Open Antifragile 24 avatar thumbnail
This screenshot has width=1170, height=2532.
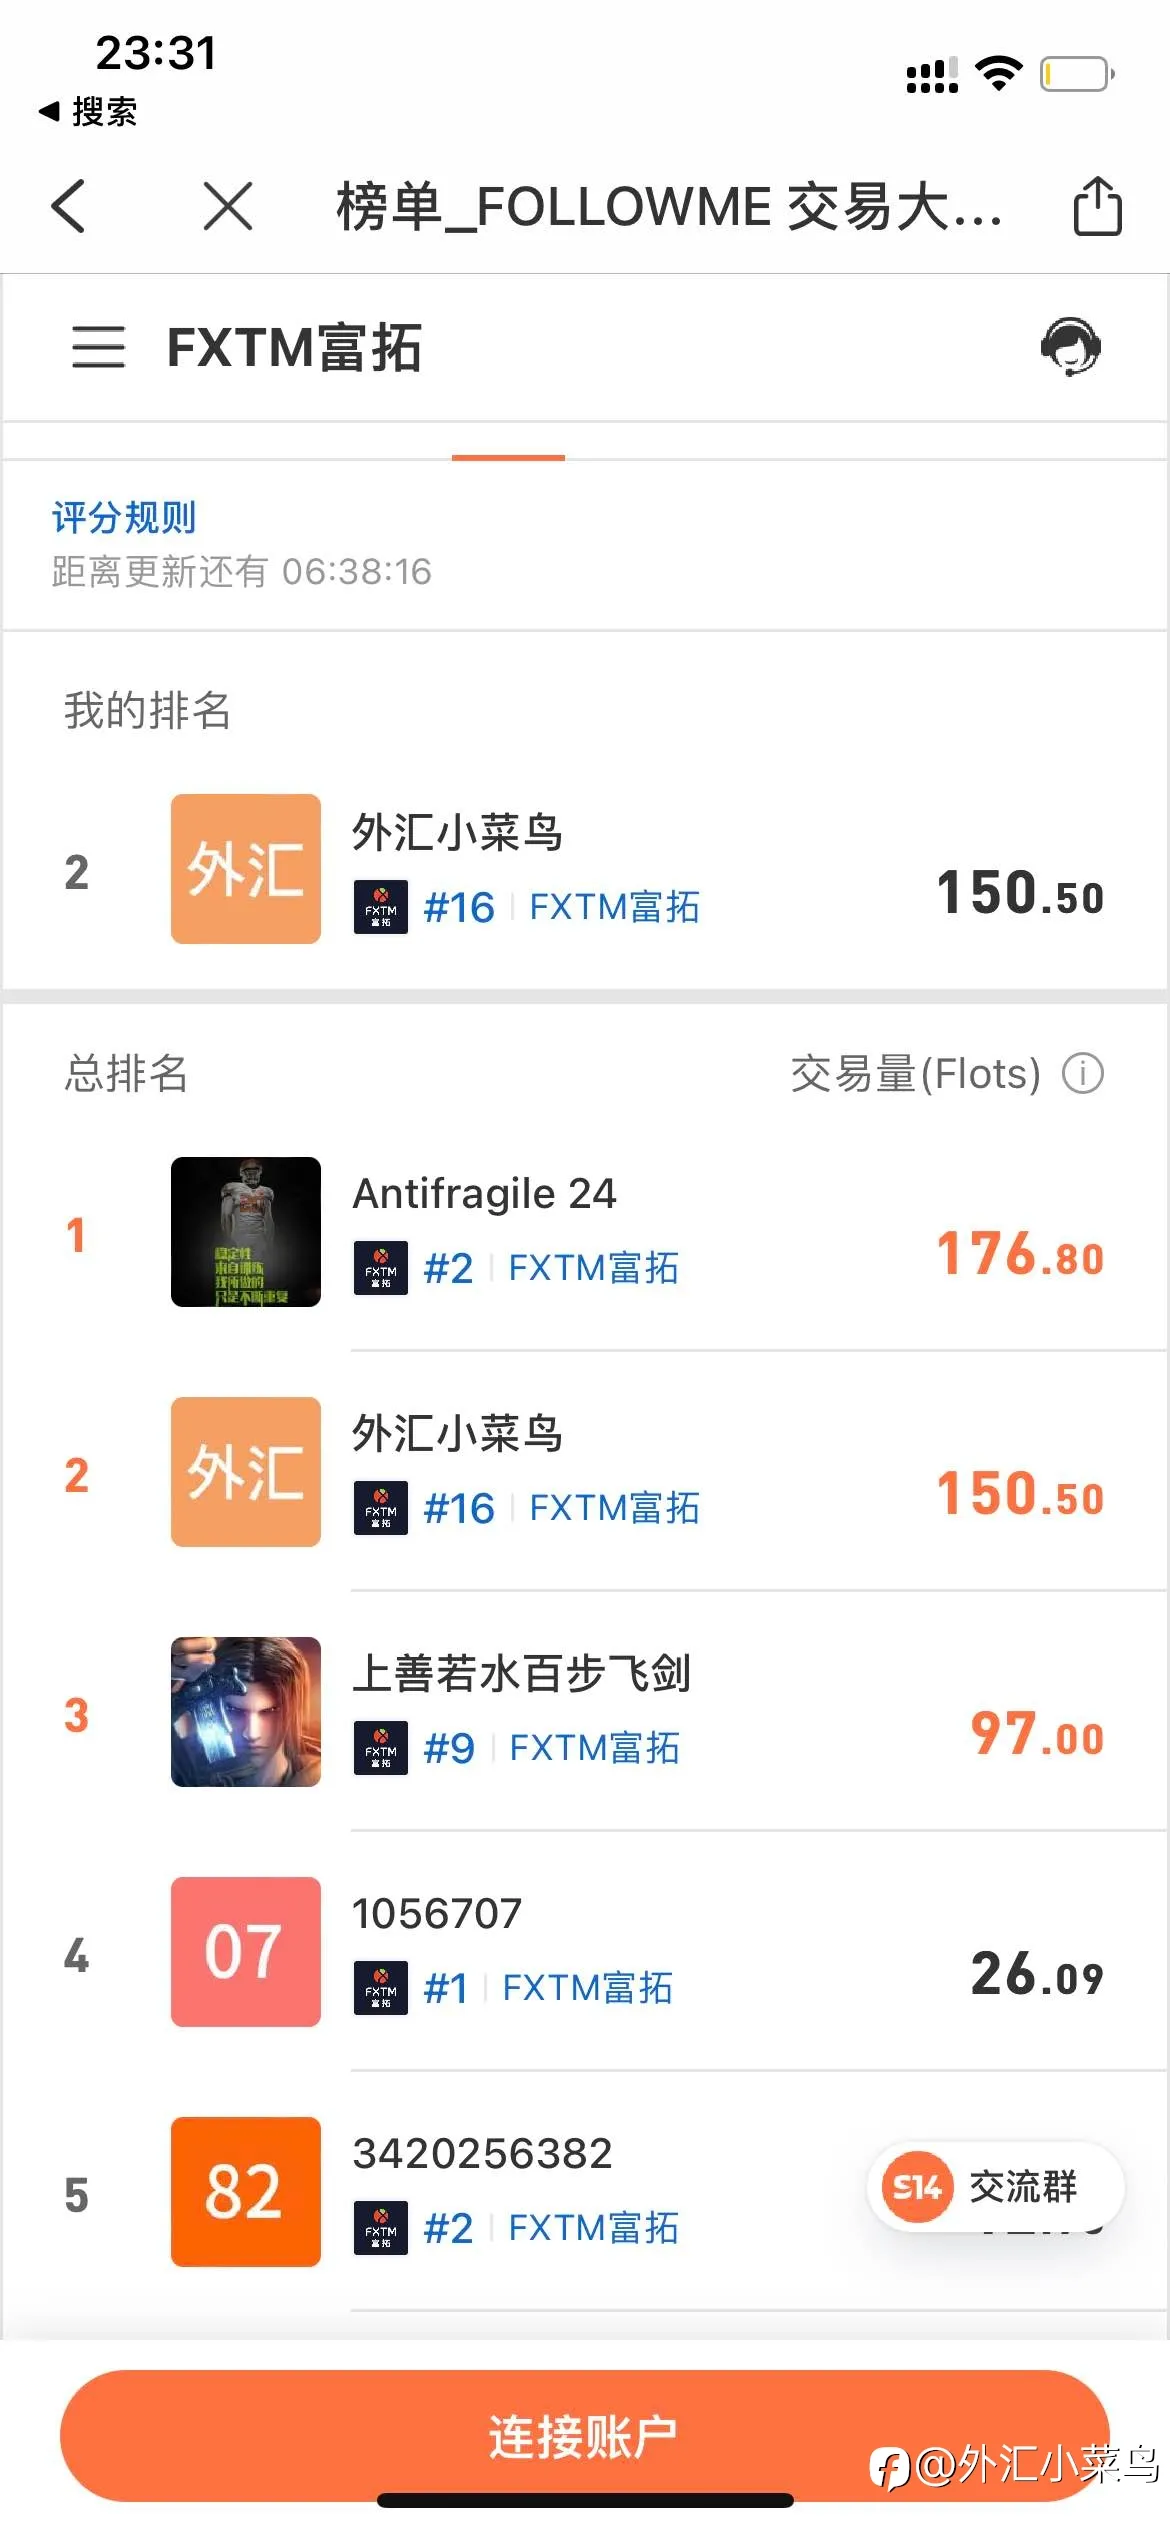click(246, 1232)
